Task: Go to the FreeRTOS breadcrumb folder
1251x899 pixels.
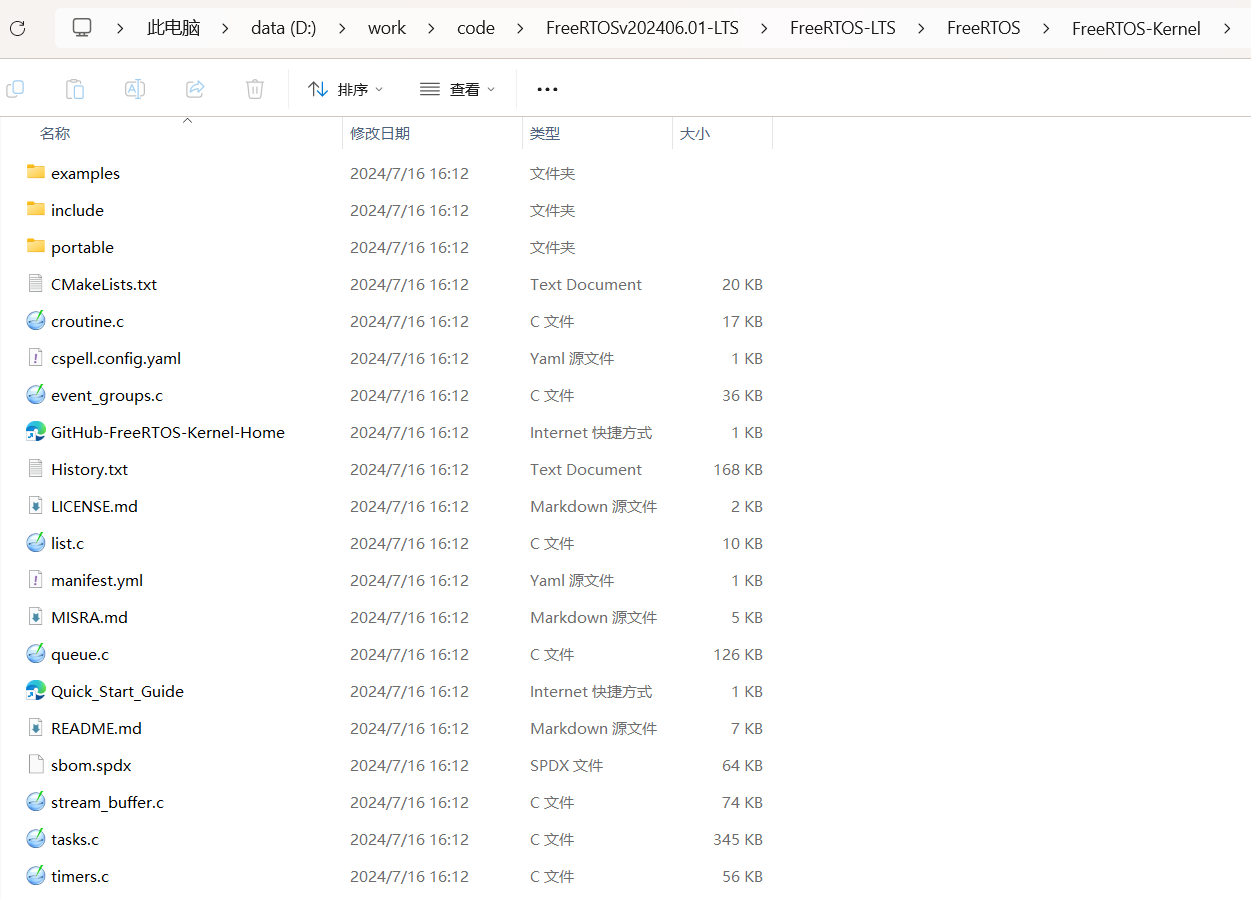Action: pos(984,28)
